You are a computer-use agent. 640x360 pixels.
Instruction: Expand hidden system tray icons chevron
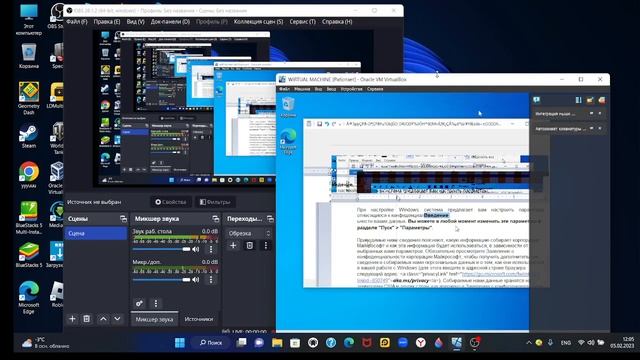pos(529,343)
